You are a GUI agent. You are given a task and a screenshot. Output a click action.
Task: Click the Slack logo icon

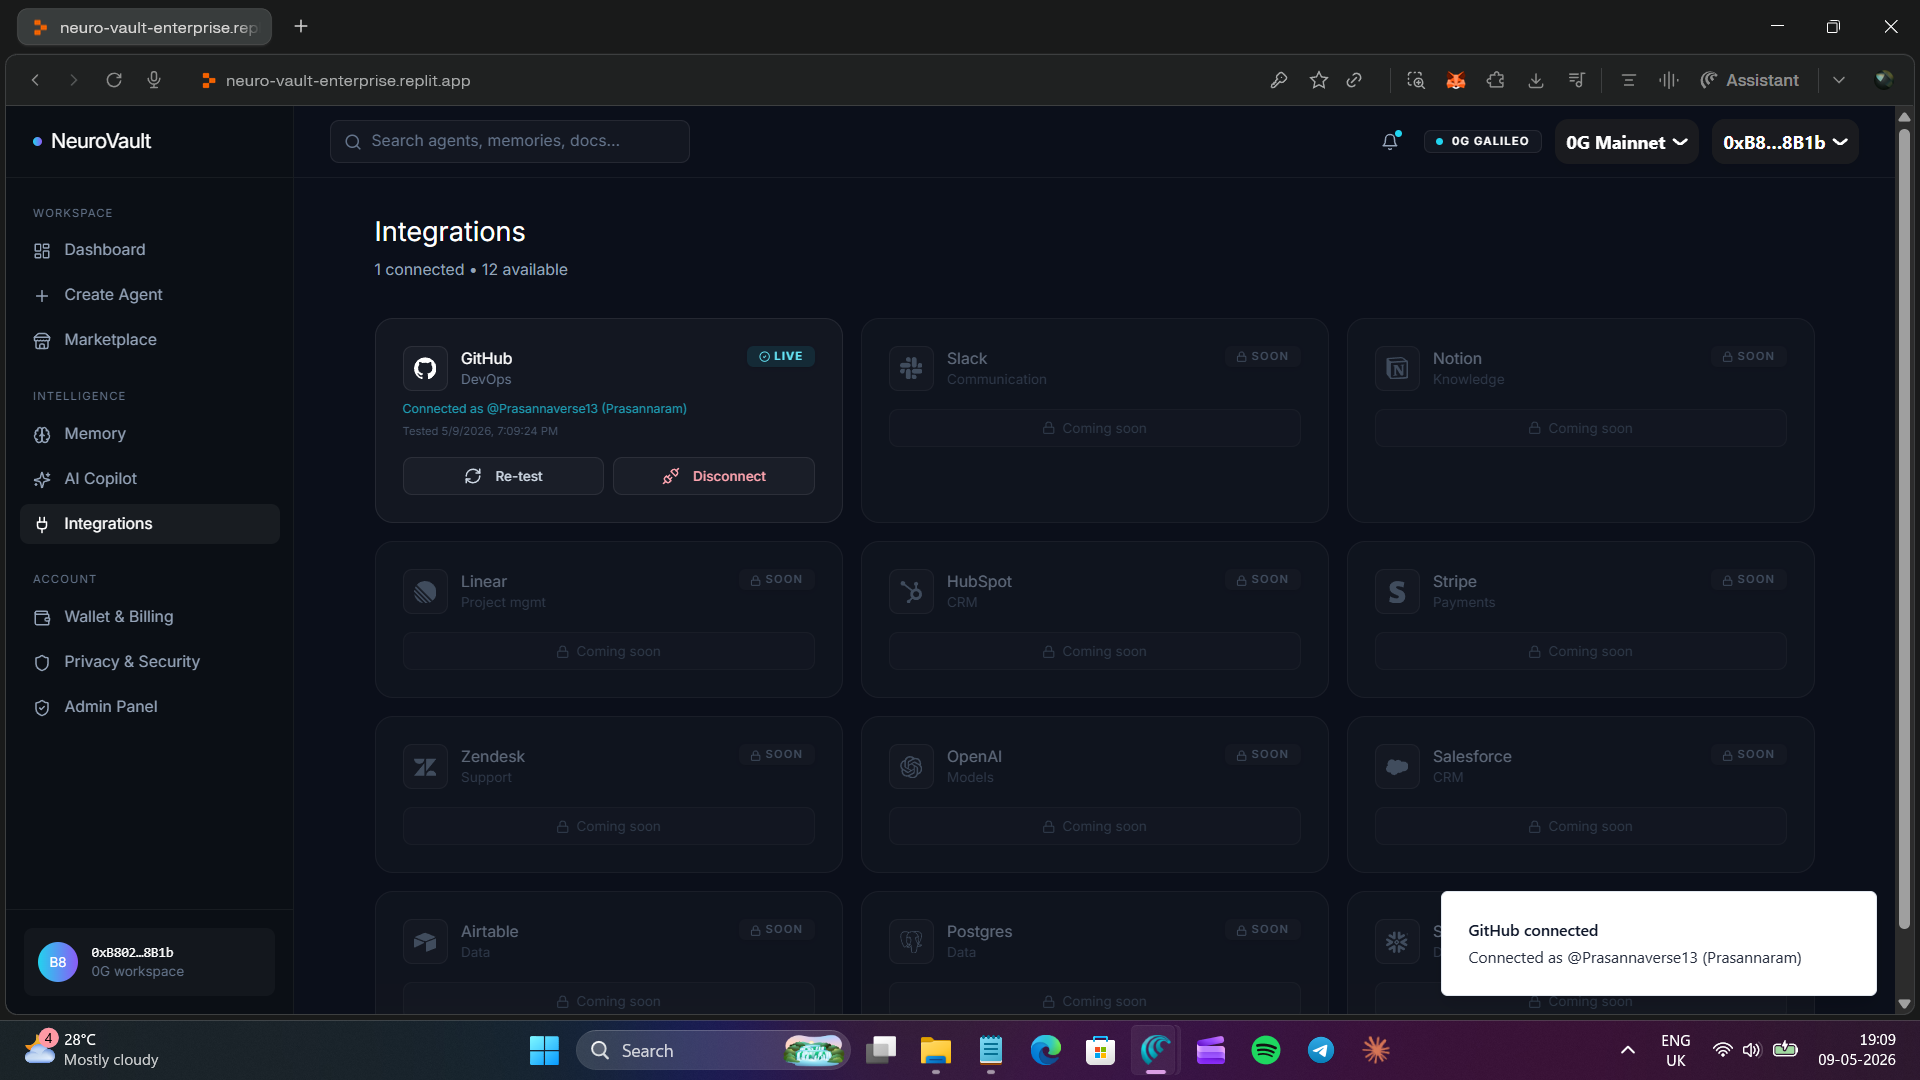tap(911, 368)
